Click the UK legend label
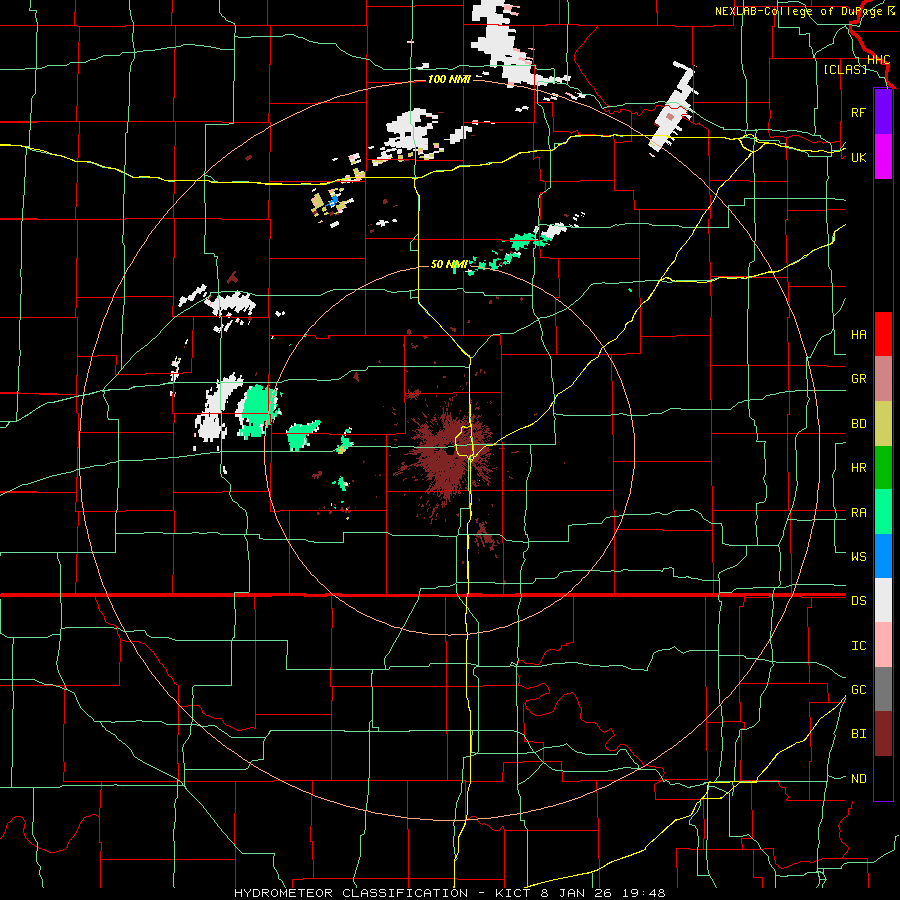This screenshot has width=900, height=900. point(858,157)
